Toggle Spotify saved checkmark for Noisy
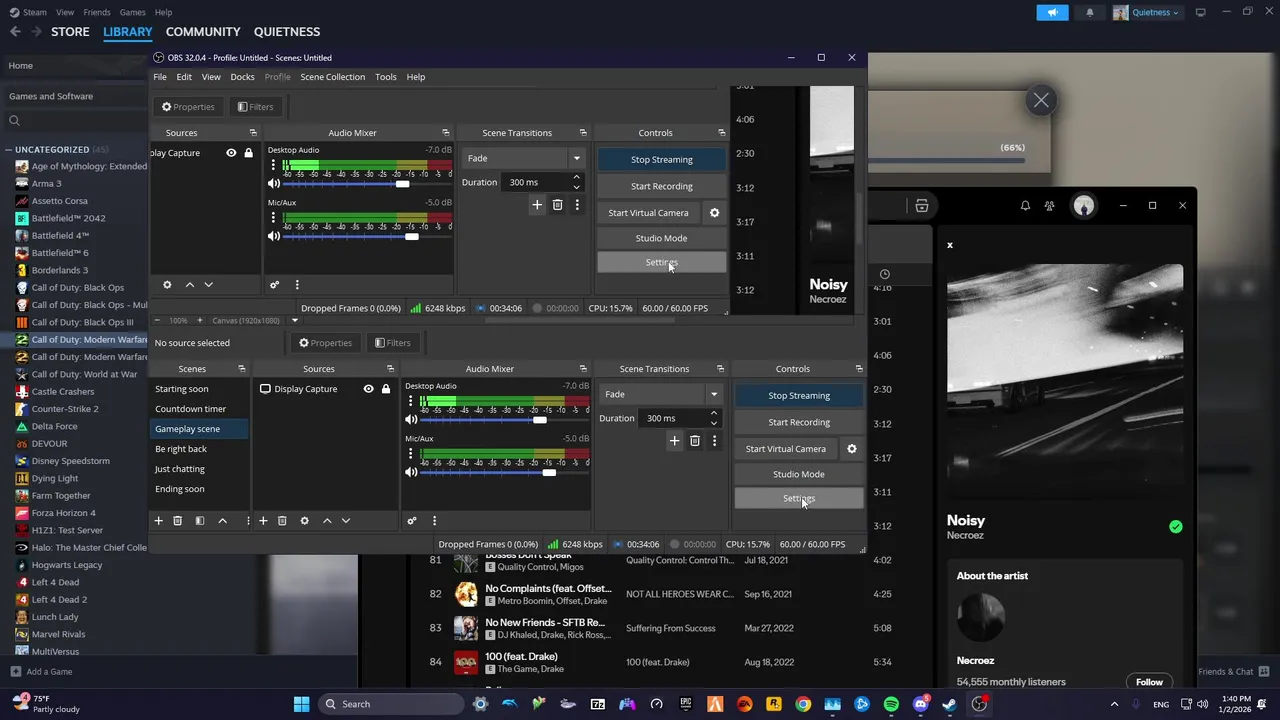 (x=1176, y=526)
